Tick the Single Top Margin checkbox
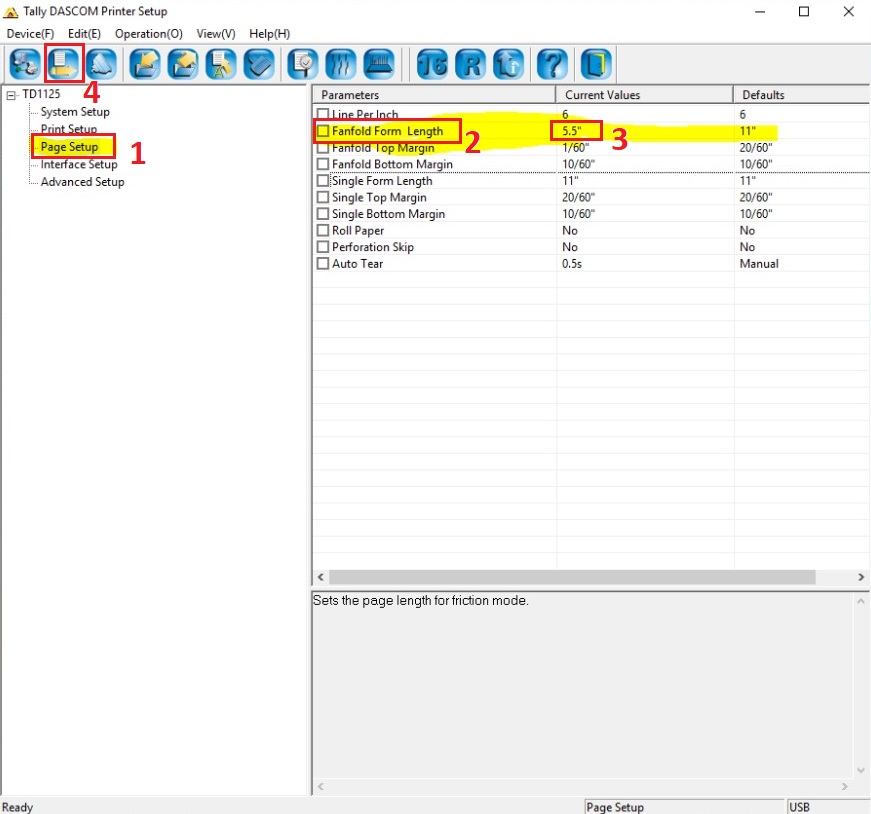The width and height of the screenshot is (871, 814). tap(323, 197)
